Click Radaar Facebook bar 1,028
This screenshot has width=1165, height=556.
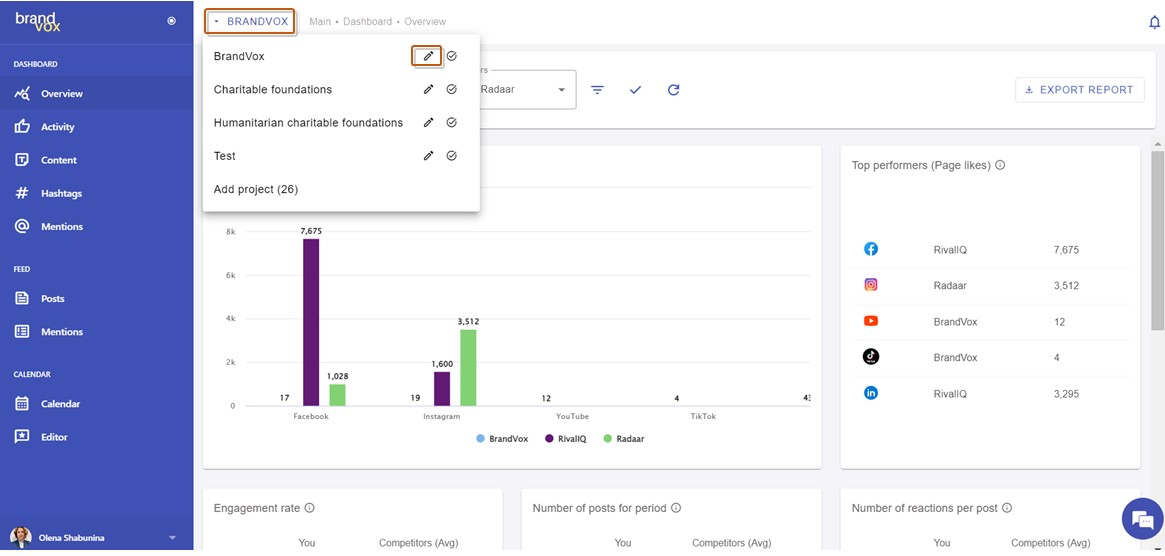(x=337, y=395)
